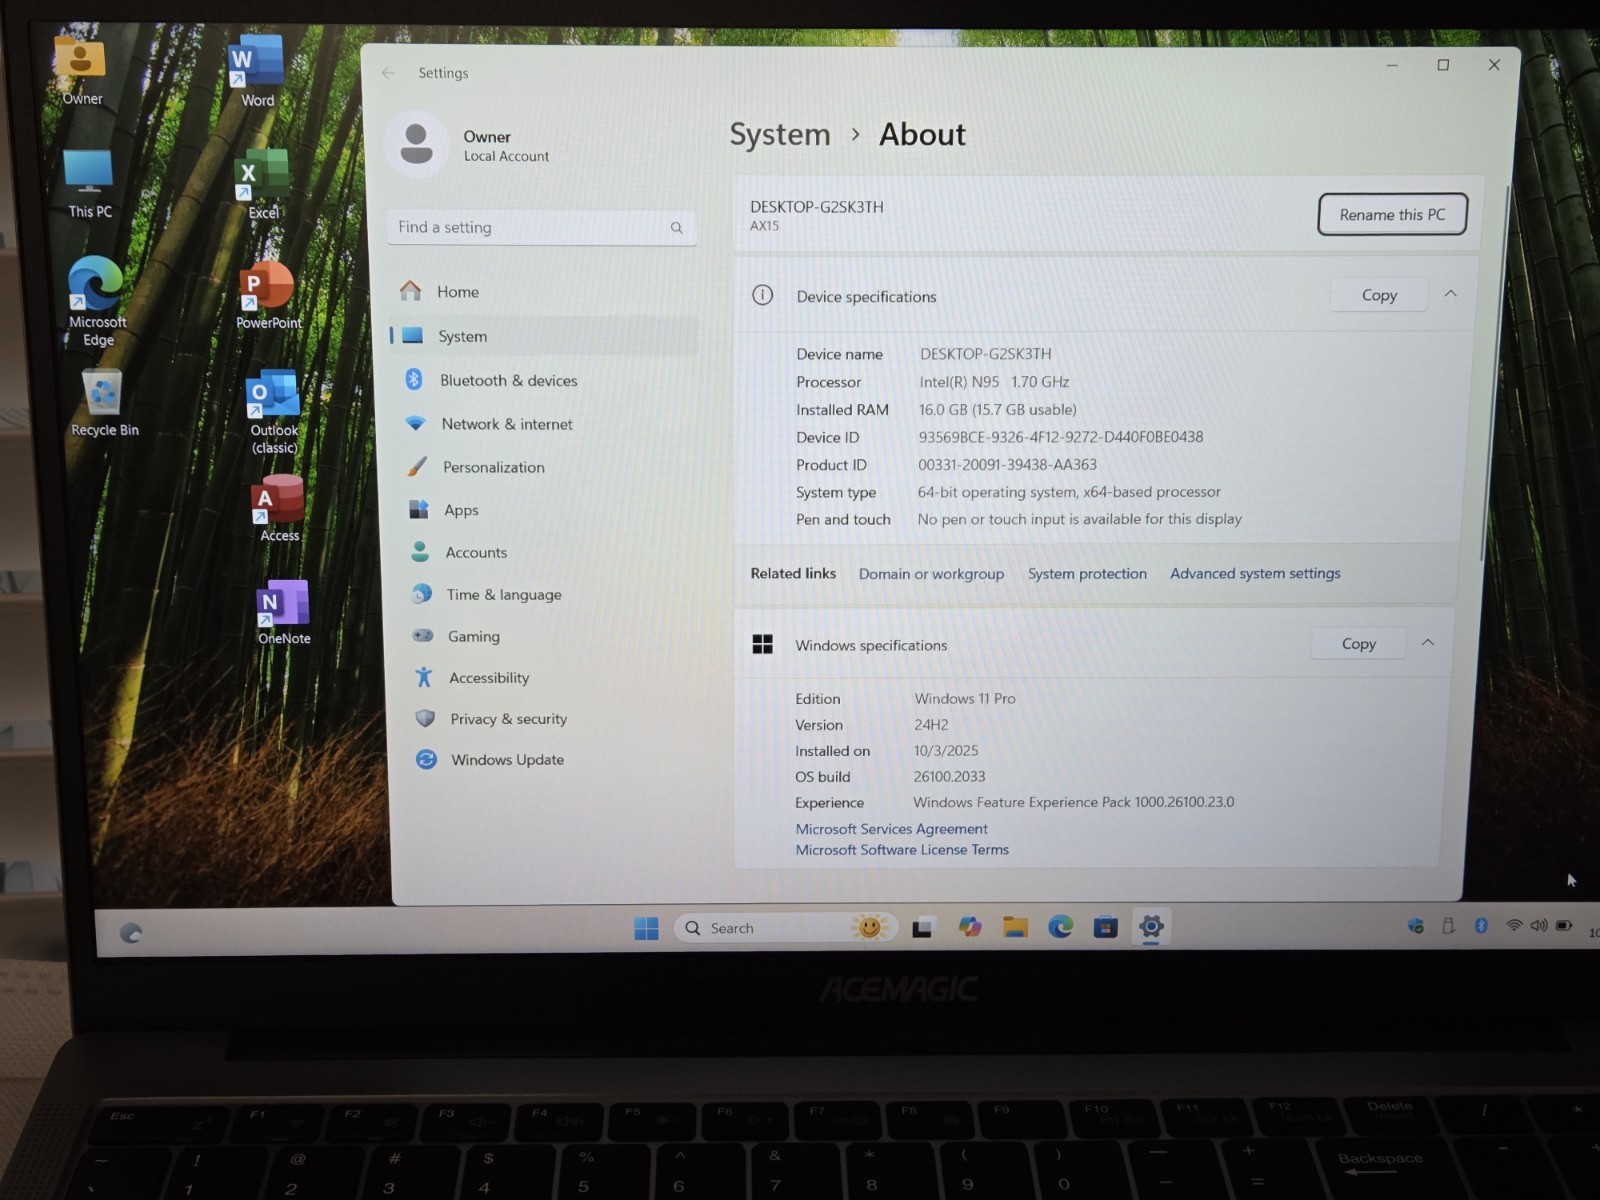The width and height of the screenshot is (1600, 1200).
Task: Open the PowerPoint desktop shortcut
Action: [267, 296]
